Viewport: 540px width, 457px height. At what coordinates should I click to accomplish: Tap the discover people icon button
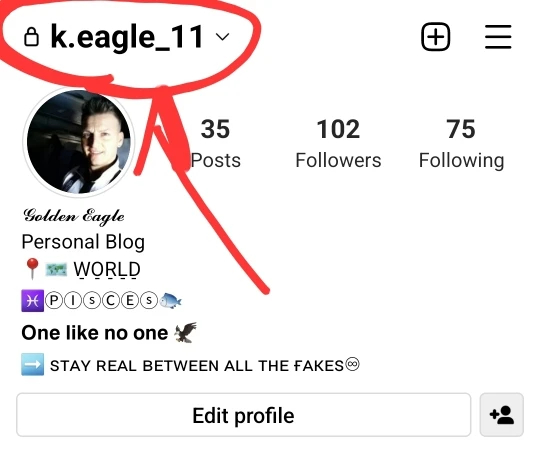(x=502, y=415)
